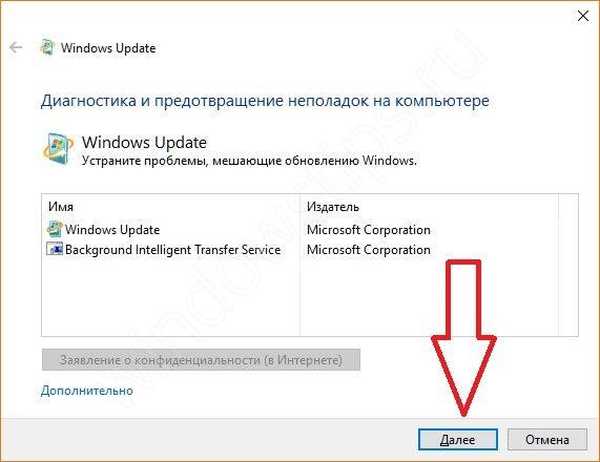Click the Устраните проблемы description text
Screen dimensions: 600x462
[249, 161]
